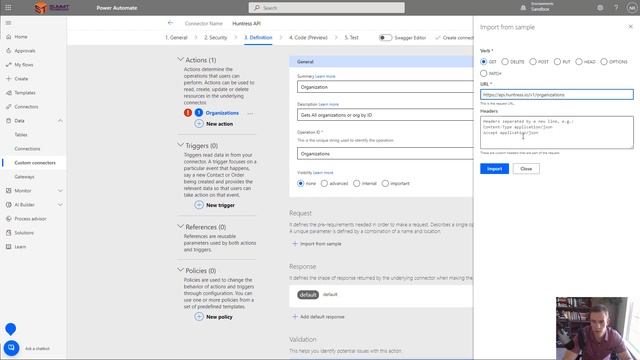Click the help question mark icon
Screen dimensions: 640x360
[616, 7]
